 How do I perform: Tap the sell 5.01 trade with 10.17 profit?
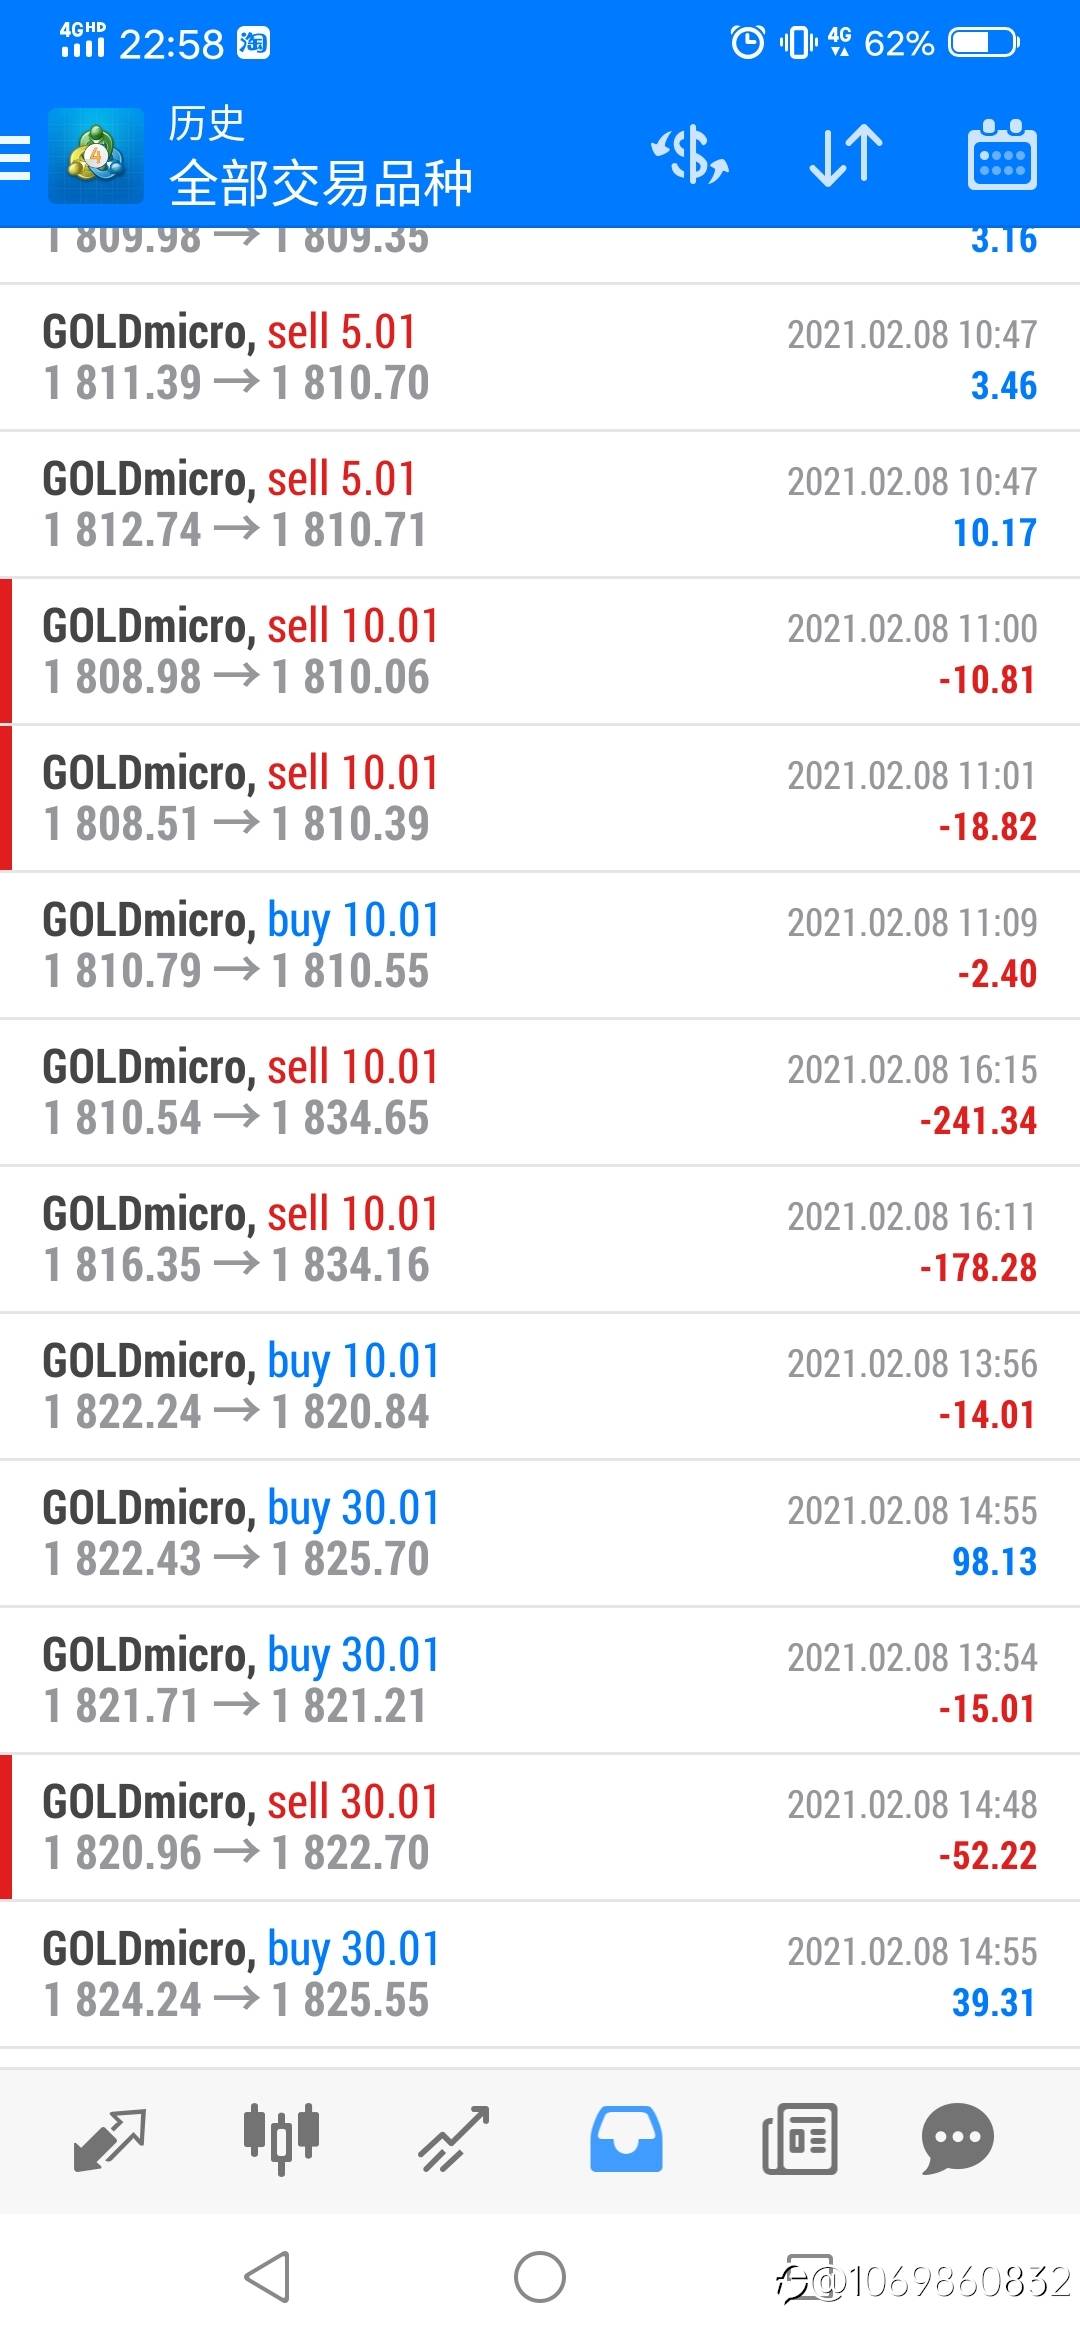540,504
